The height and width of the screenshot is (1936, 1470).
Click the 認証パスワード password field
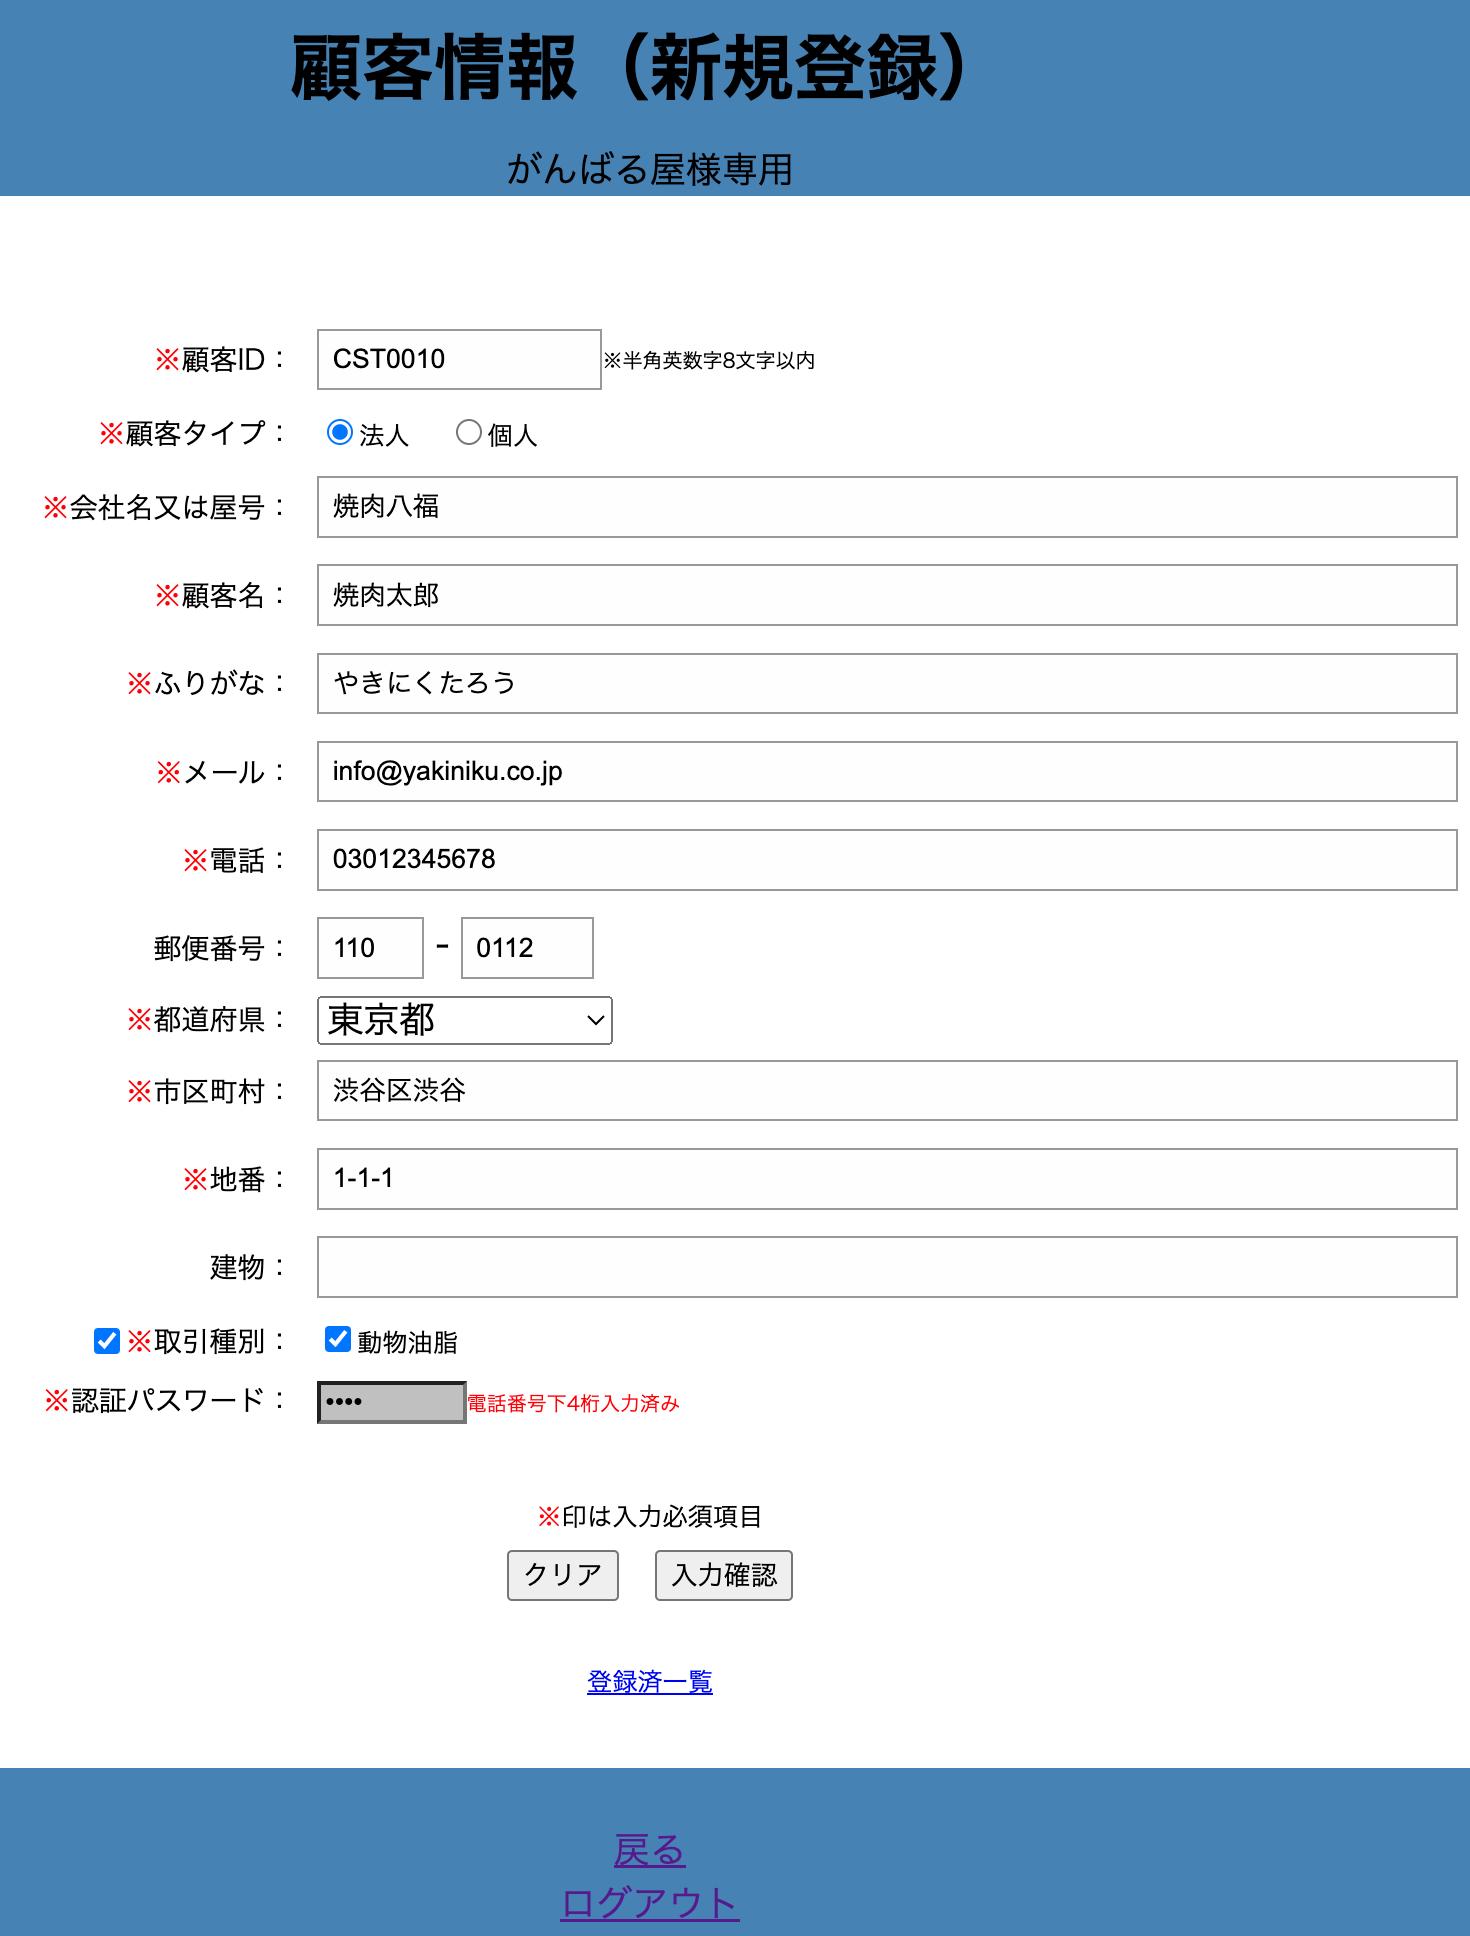(x=392, y=1402)
